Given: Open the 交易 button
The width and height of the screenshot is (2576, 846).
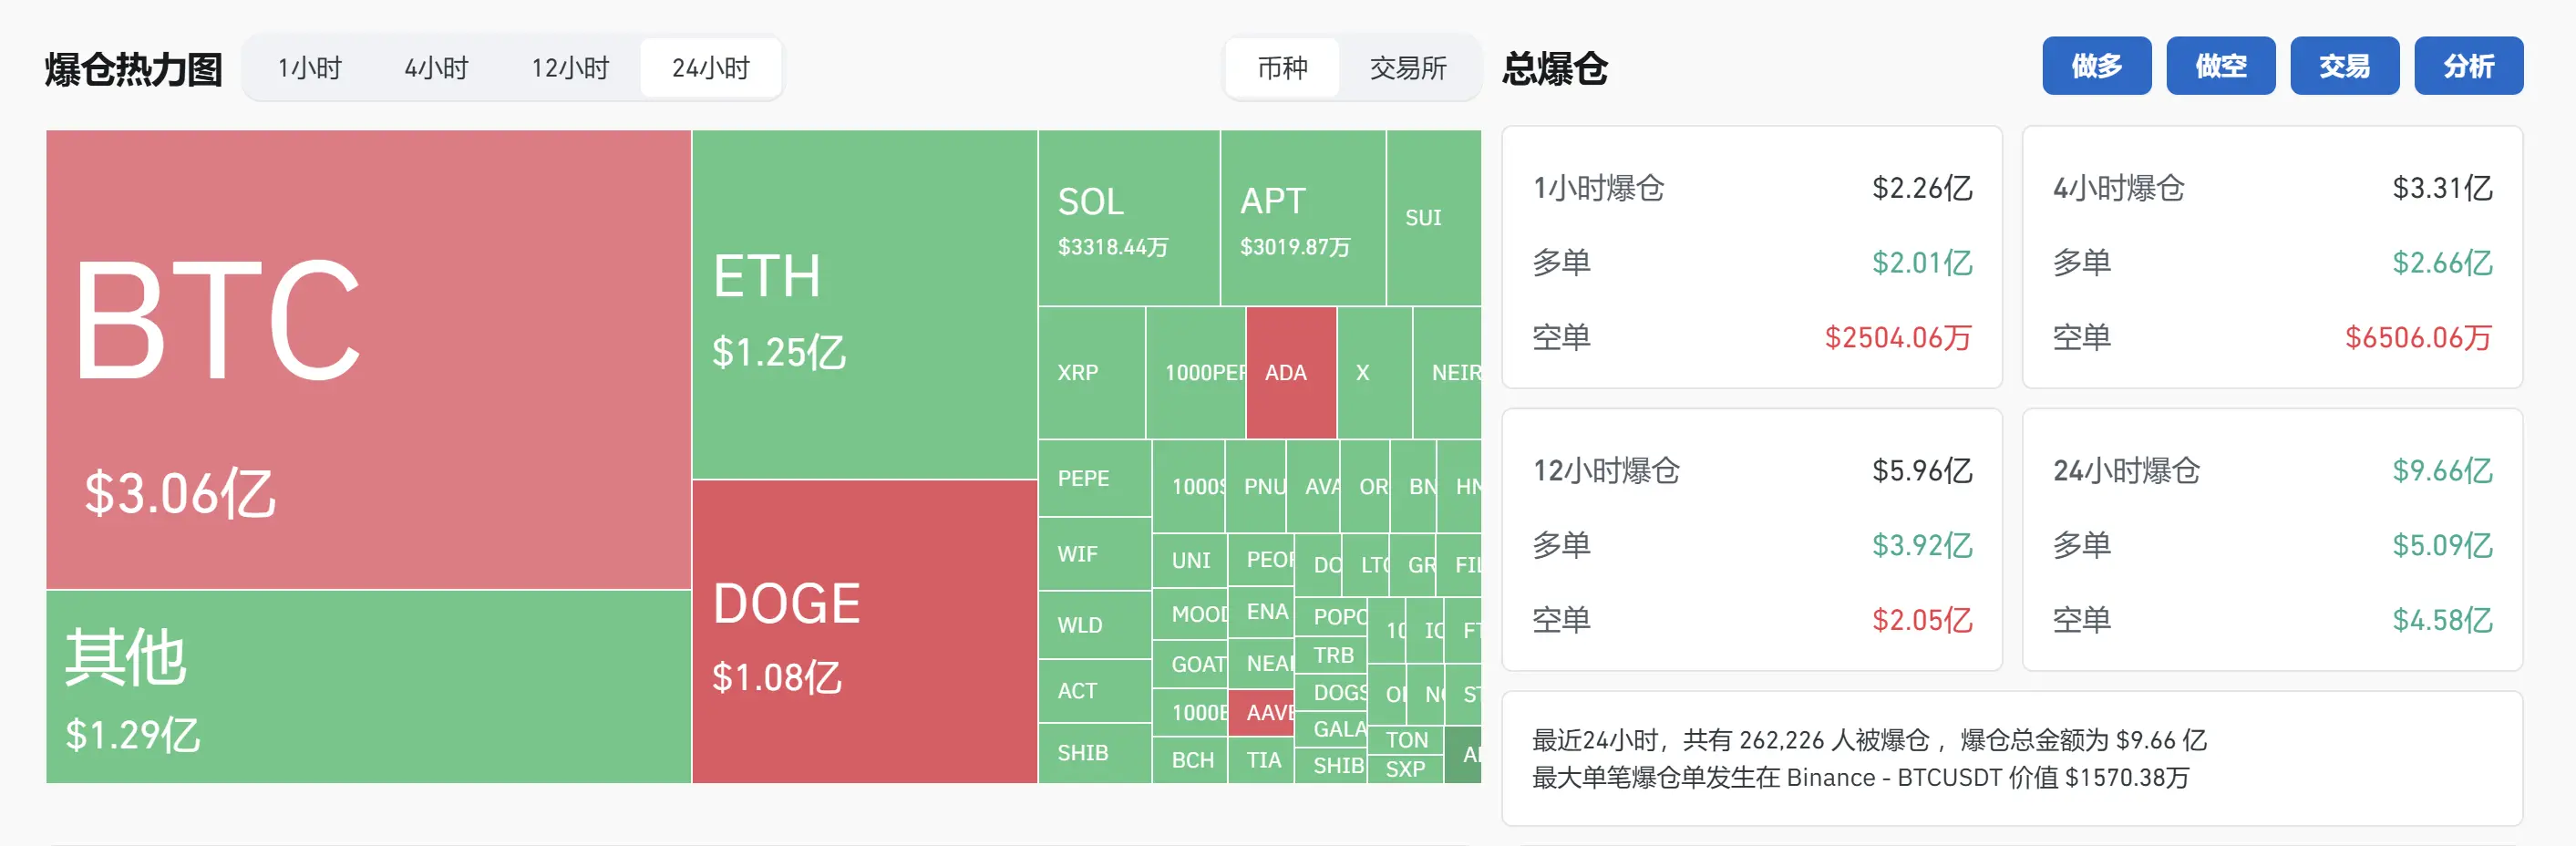Looking at the screenshot, I should tap(2344, 66).
